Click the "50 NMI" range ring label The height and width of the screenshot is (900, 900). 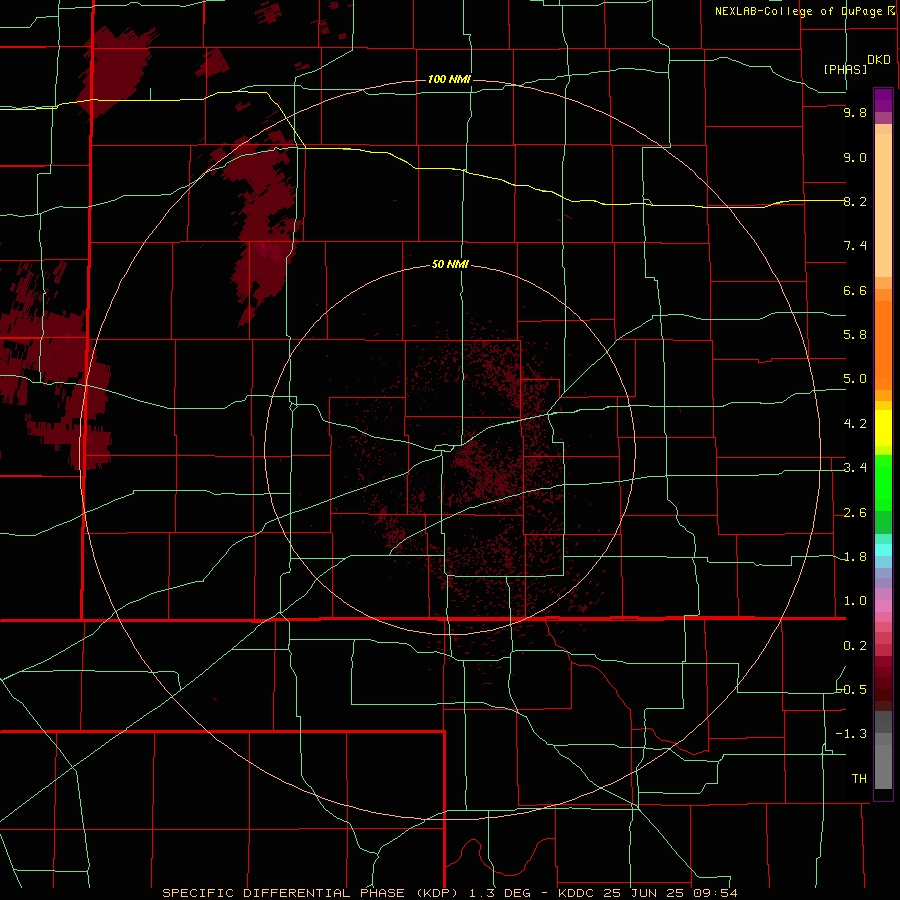tap(450, 265)
